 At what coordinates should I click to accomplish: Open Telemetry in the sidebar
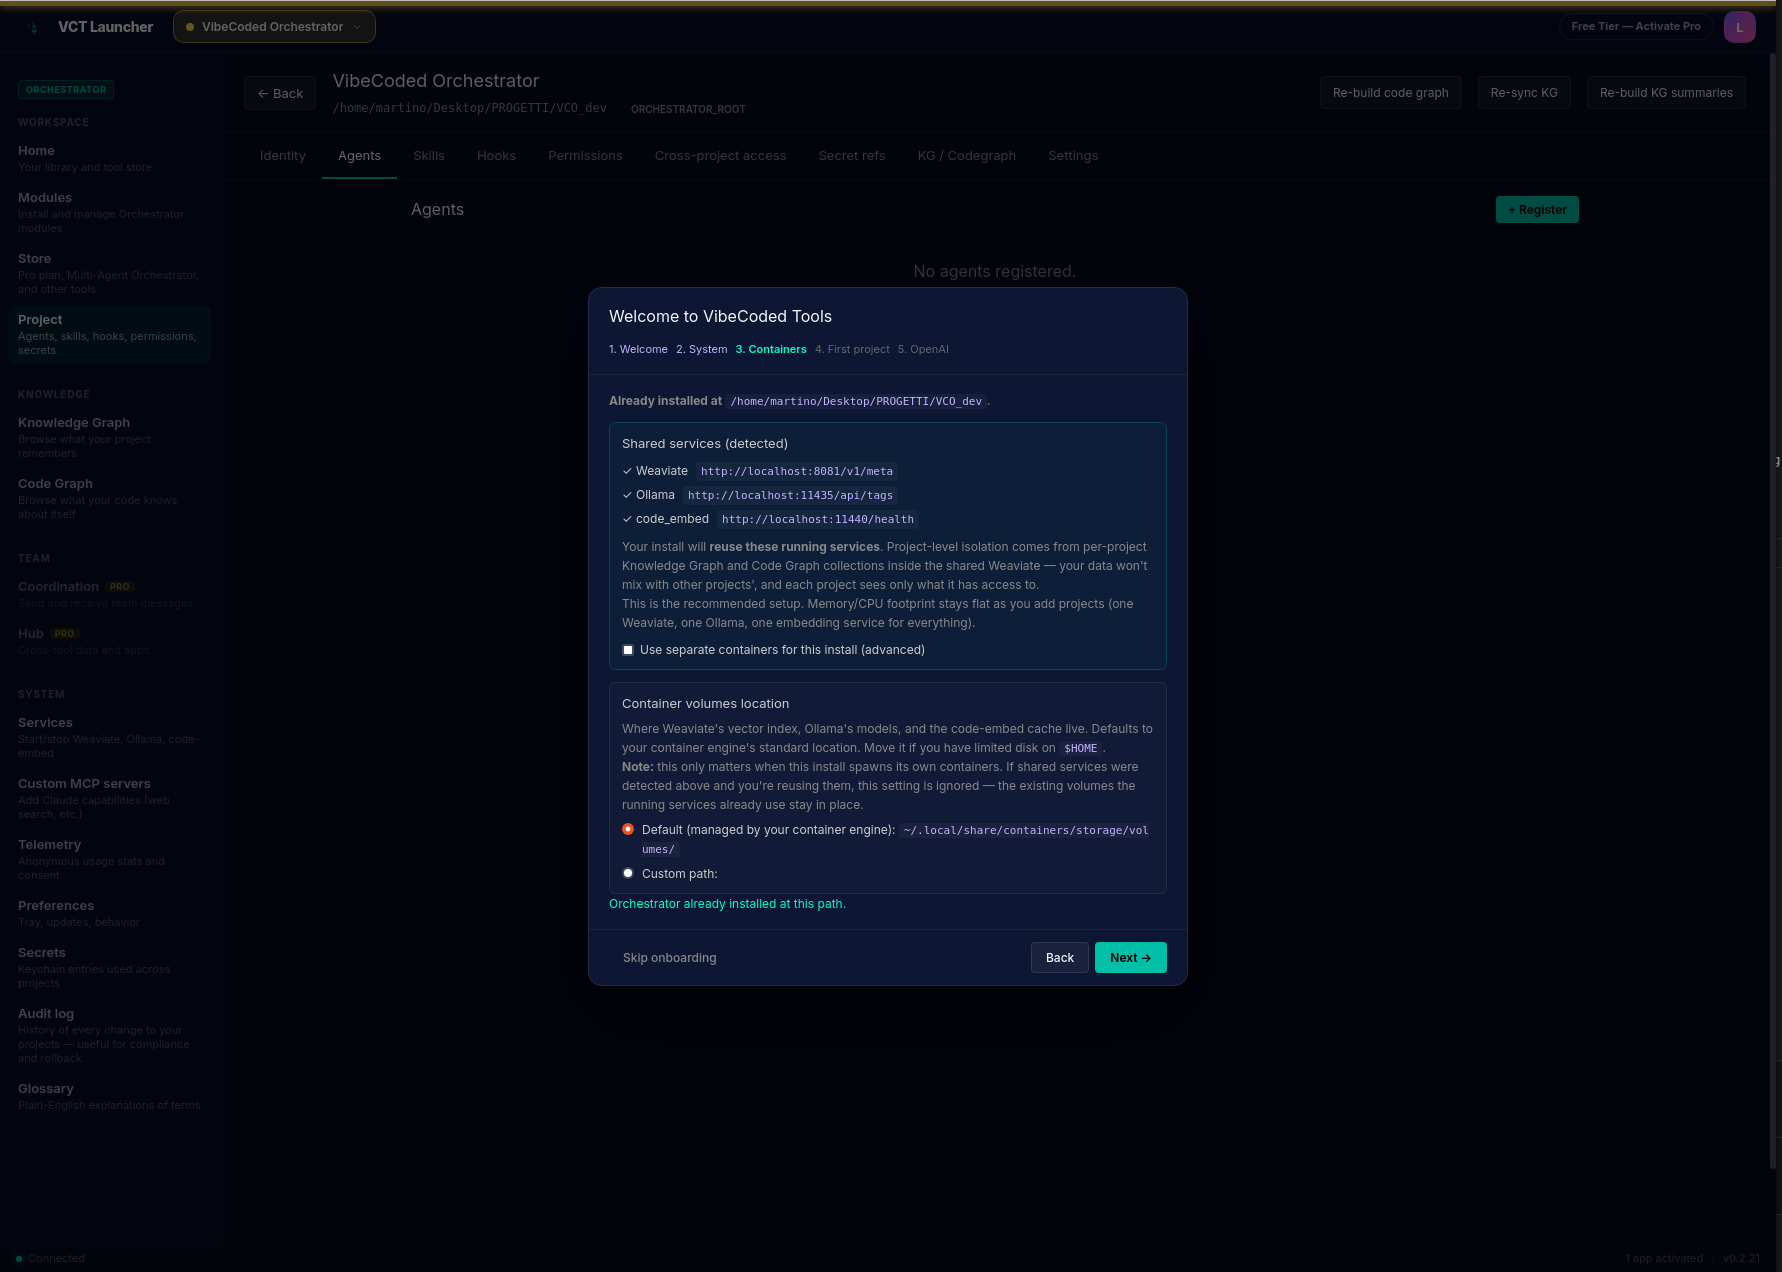[109, 859]
